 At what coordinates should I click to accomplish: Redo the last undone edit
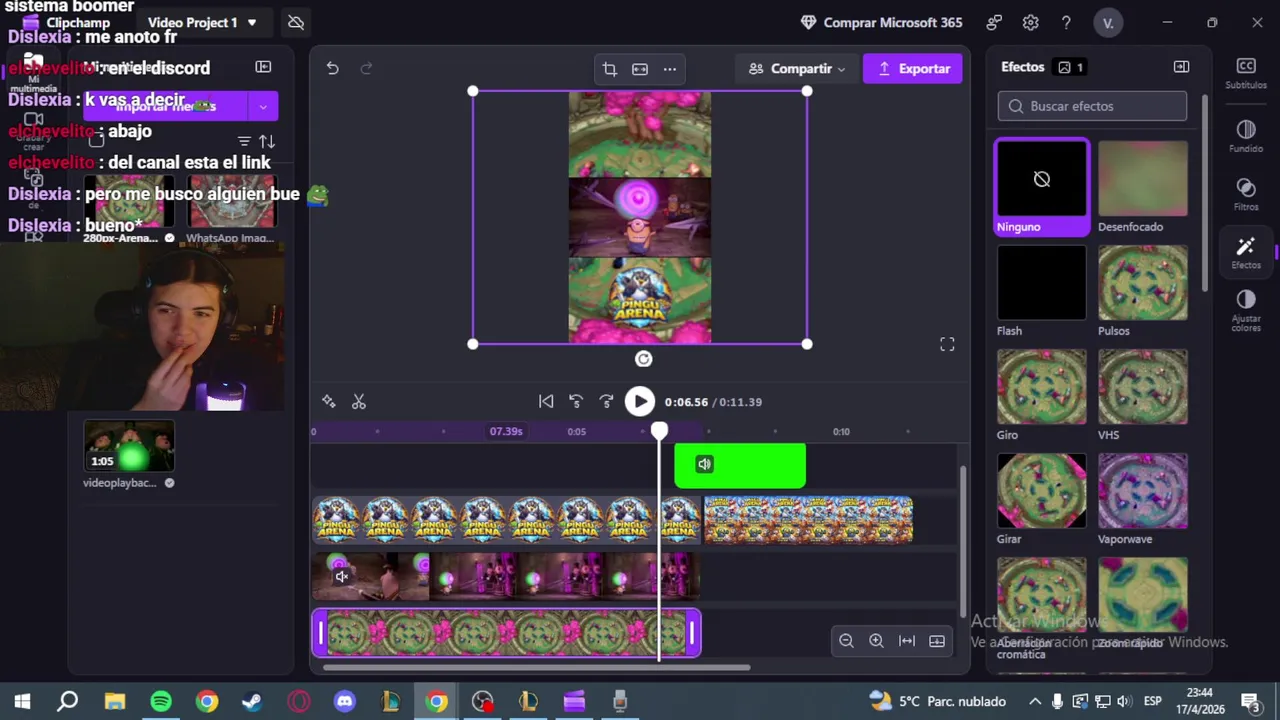366,69
